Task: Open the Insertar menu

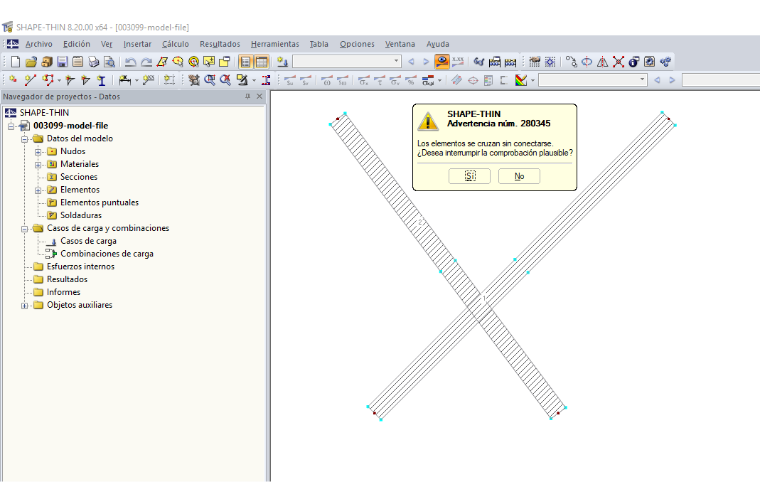Action: (x=137, y=44)
